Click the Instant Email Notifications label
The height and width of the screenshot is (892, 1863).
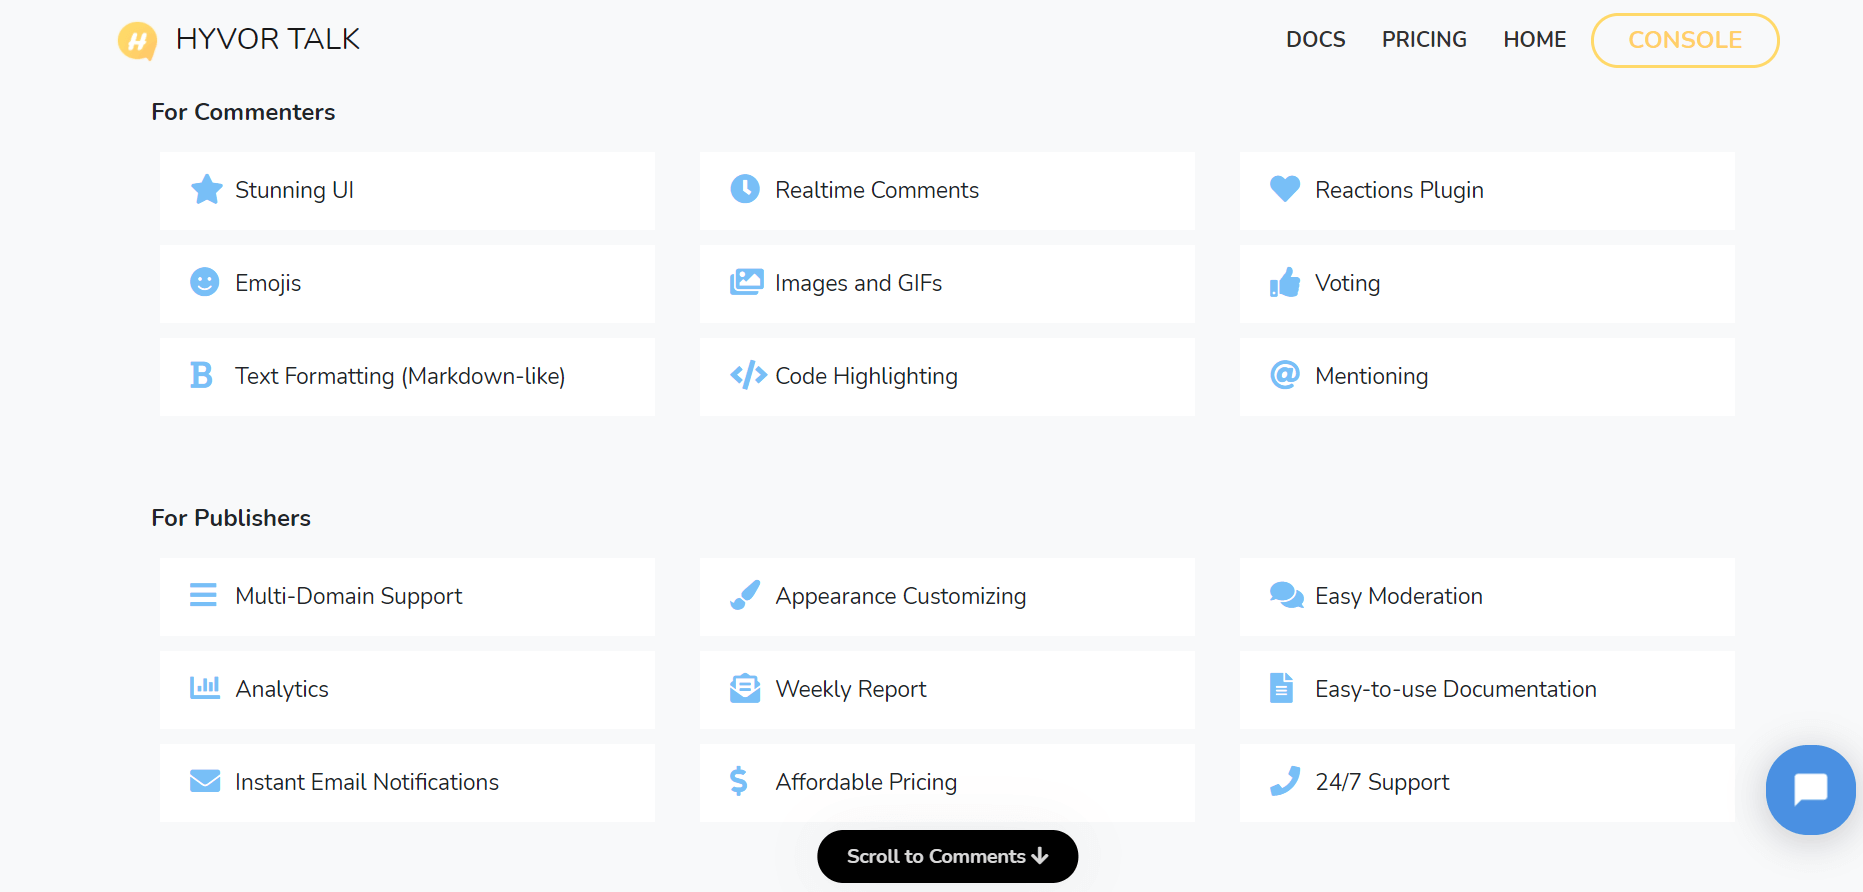(x=367, y=782)
